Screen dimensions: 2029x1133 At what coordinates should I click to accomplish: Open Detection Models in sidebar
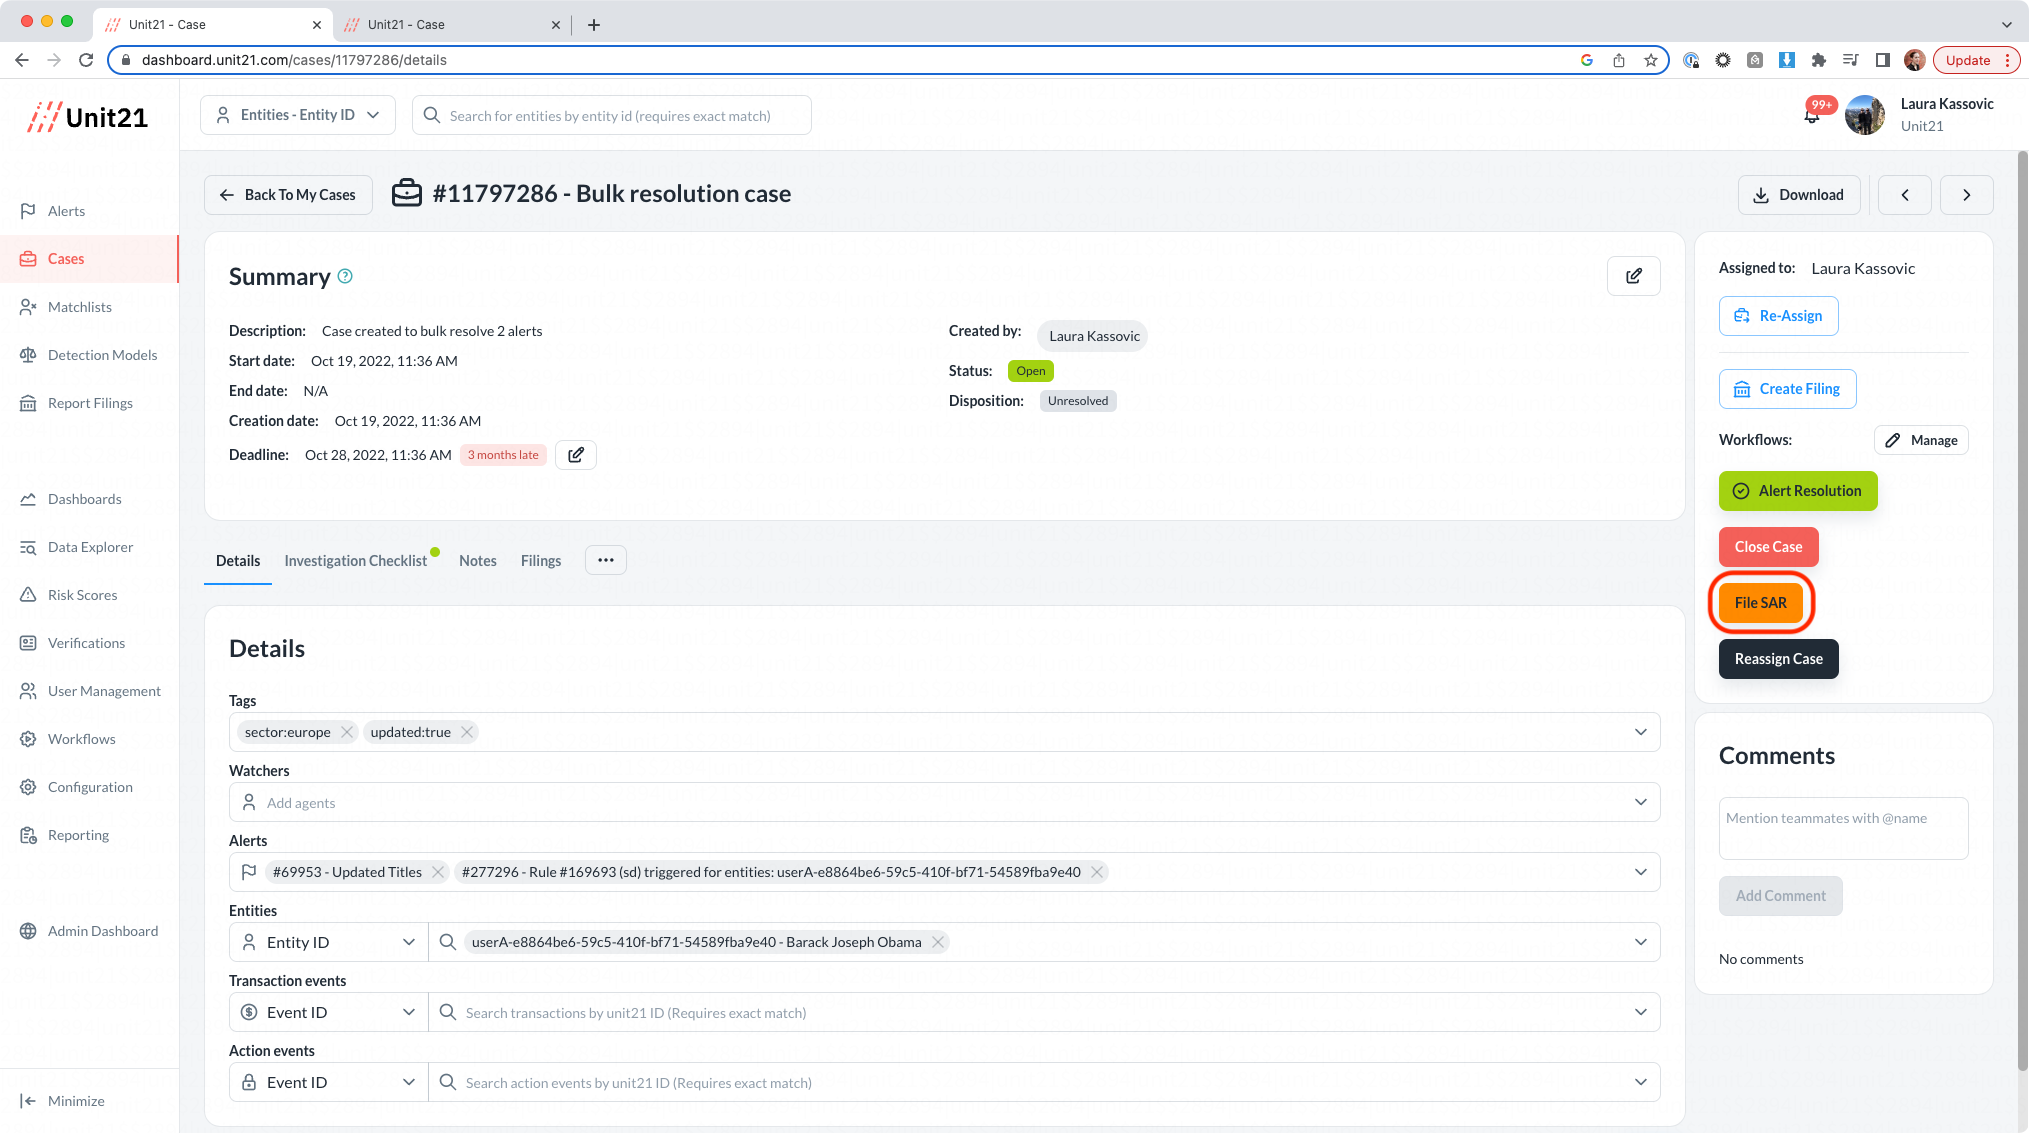[x=102, y=355]
